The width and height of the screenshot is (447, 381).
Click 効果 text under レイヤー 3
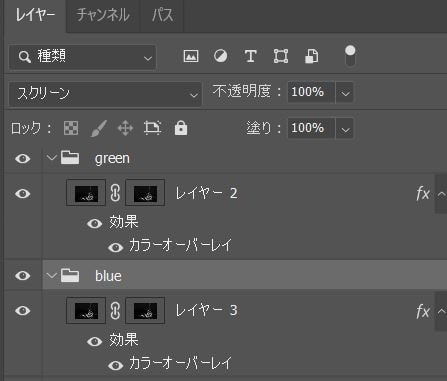[124, 340]
